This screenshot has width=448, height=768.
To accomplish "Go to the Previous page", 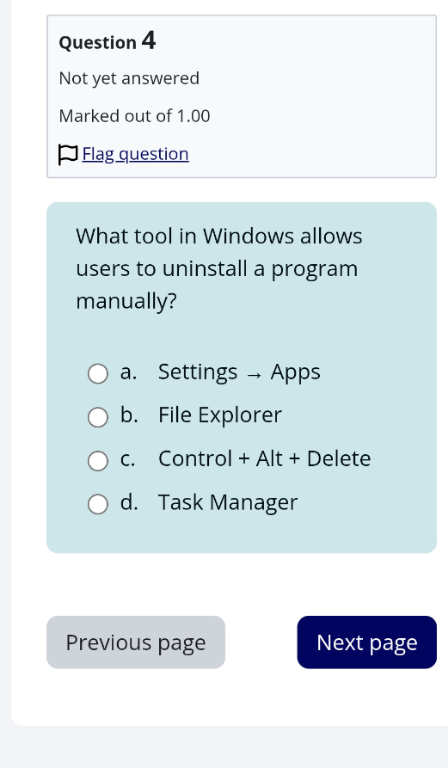I will pyautogui.click(x=136, y=642).
